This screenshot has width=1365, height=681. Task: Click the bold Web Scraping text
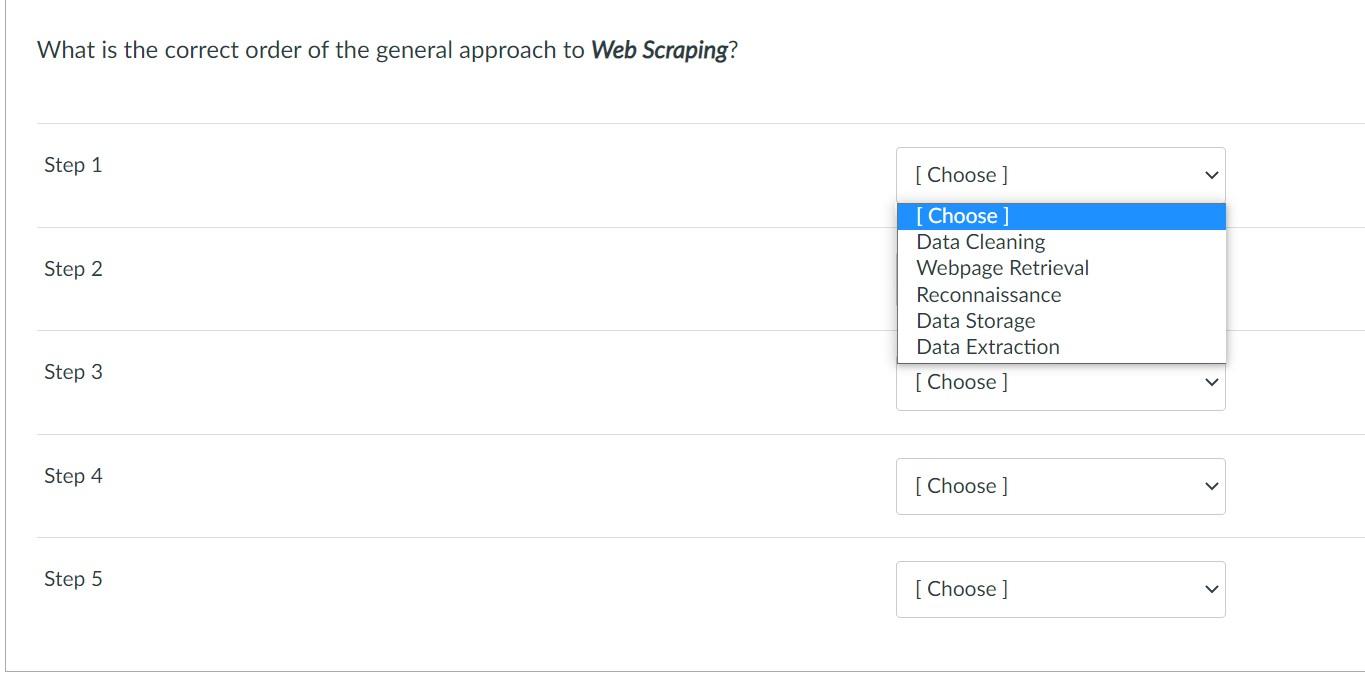pos(659,51)
